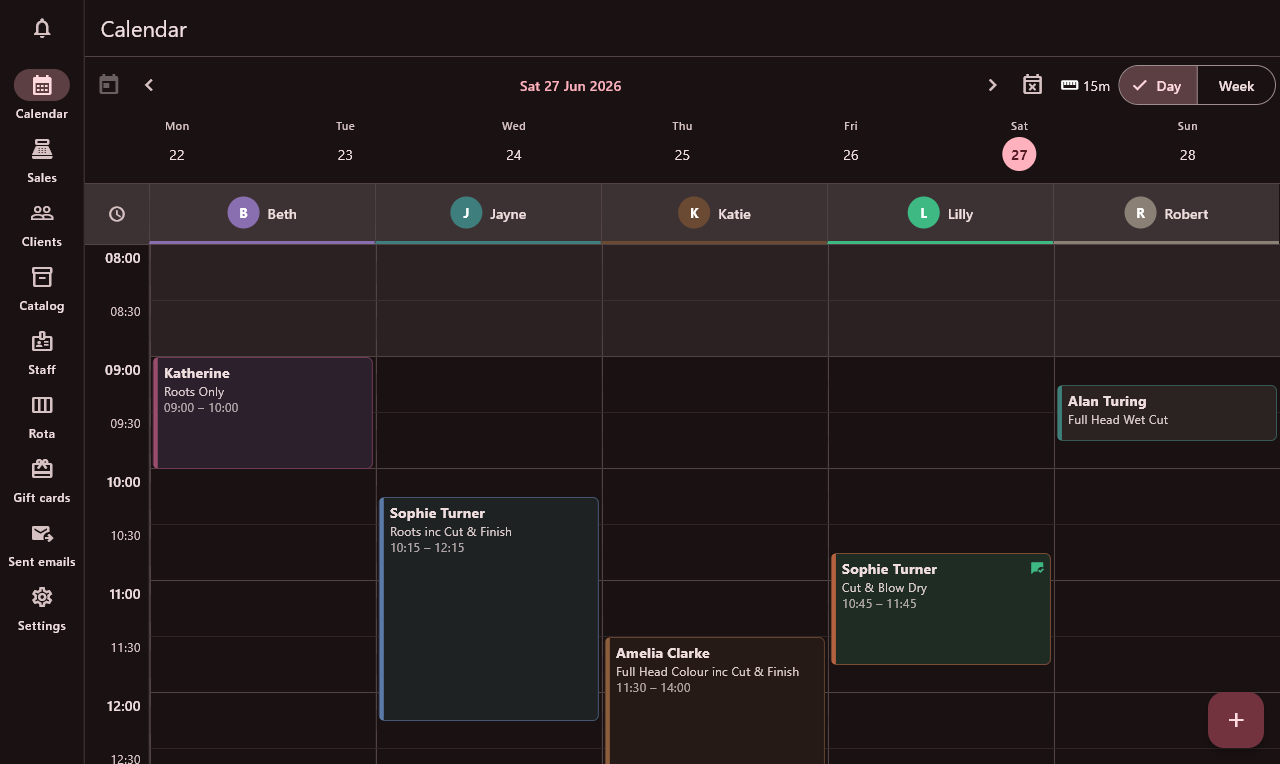Open the Settings section
Image resolution: width=1280 pixels, height=764 pixels.
42,608
